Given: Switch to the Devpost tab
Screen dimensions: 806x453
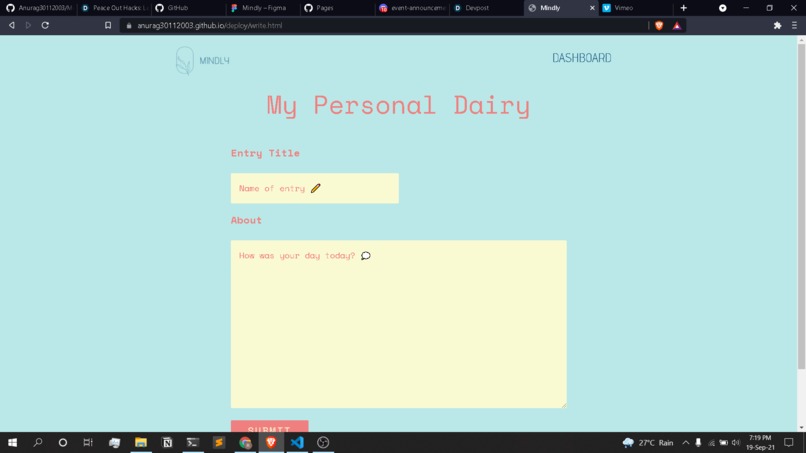Looking at the screenshot, I should [486, 8].
